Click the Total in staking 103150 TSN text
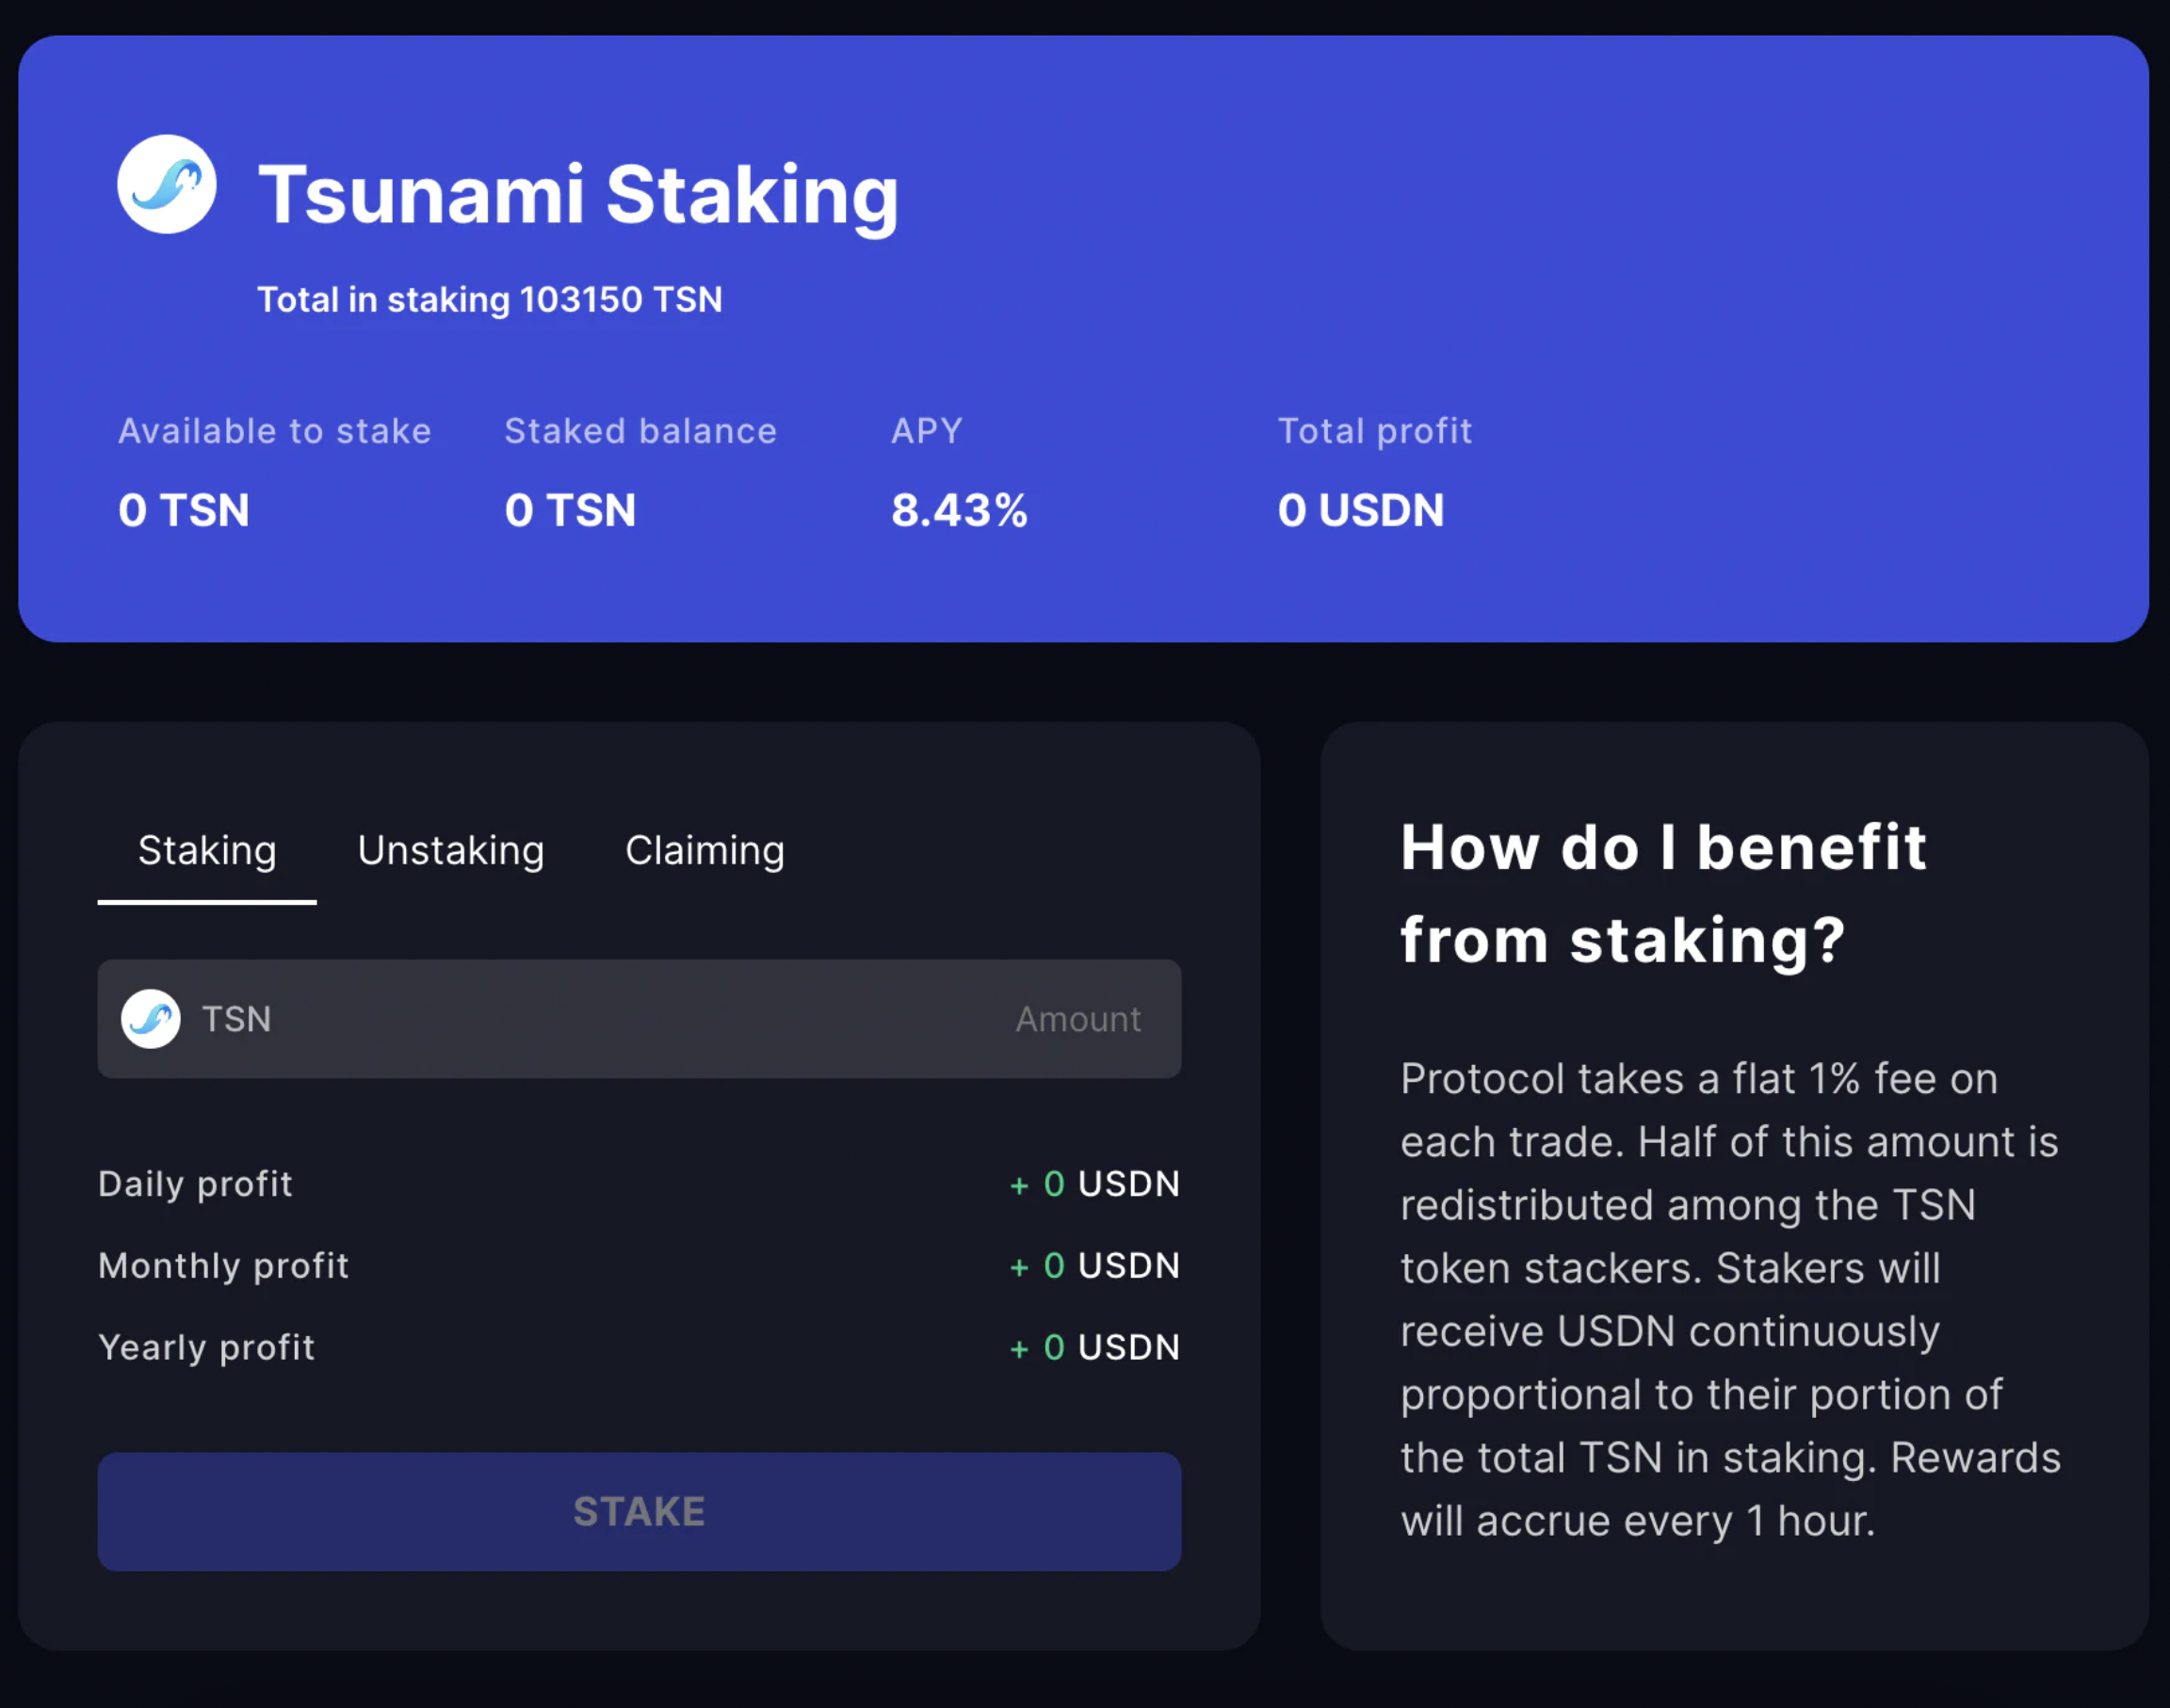2170x1708 pixels. [489, 300]
